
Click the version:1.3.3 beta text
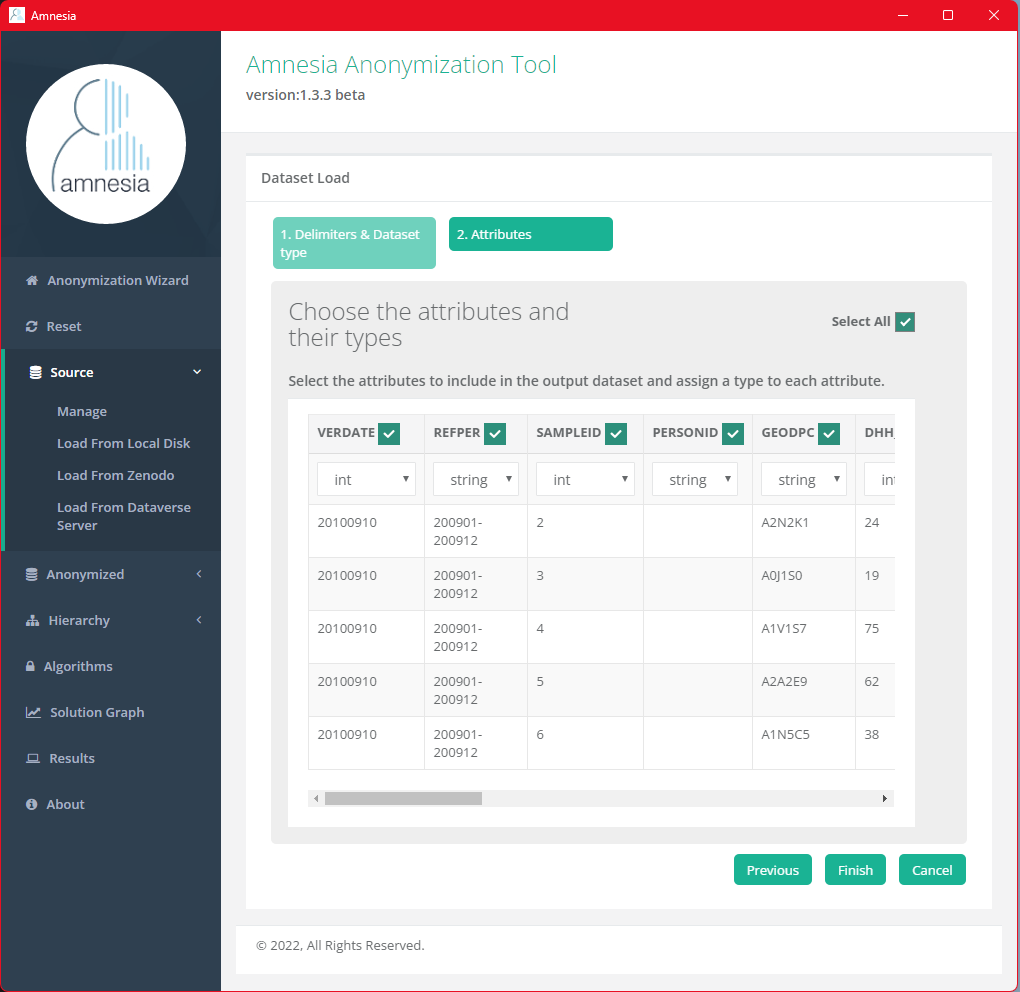[305, 95]
